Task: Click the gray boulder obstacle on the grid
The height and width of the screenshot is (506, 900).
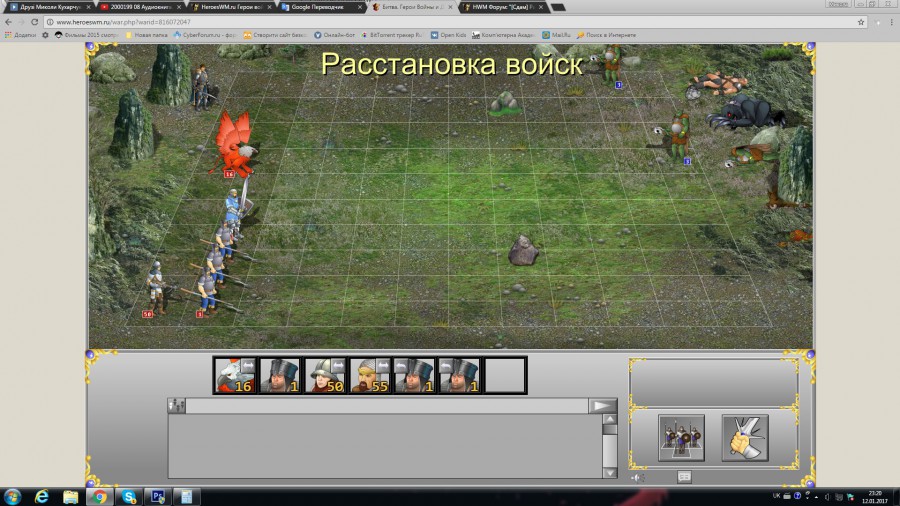Action: (x=523, y=251)
